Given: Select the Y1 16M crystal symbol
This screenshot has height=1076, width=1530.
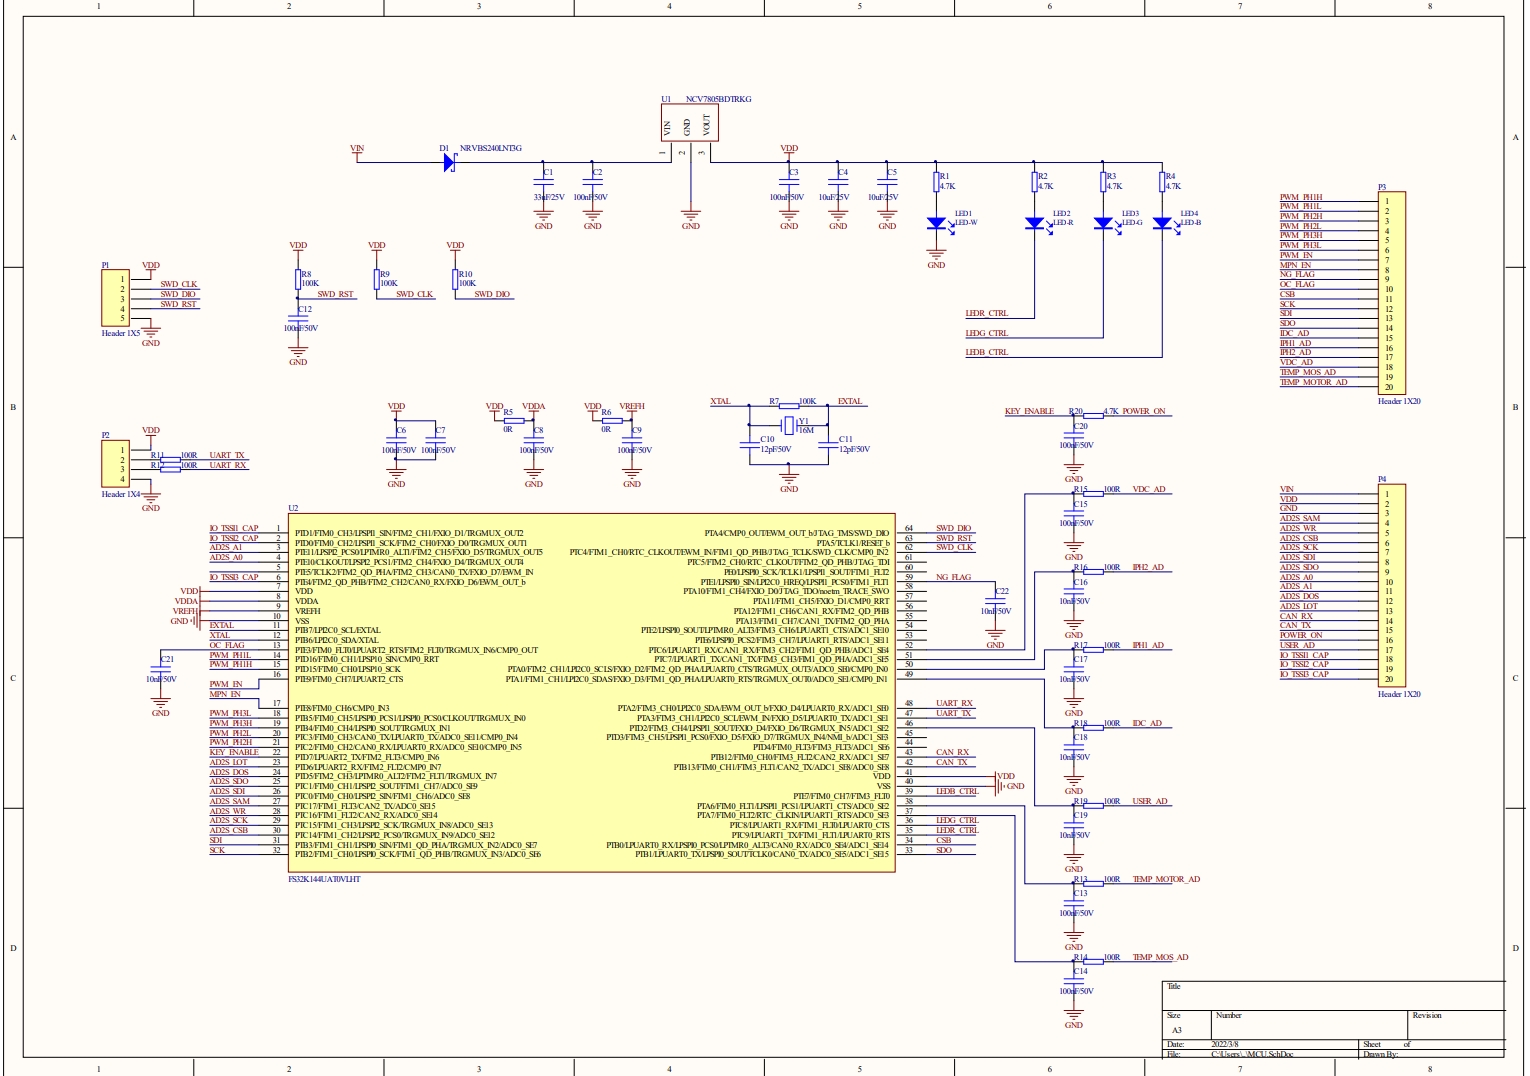Looking at the screenshot, I should coord(789,426).
